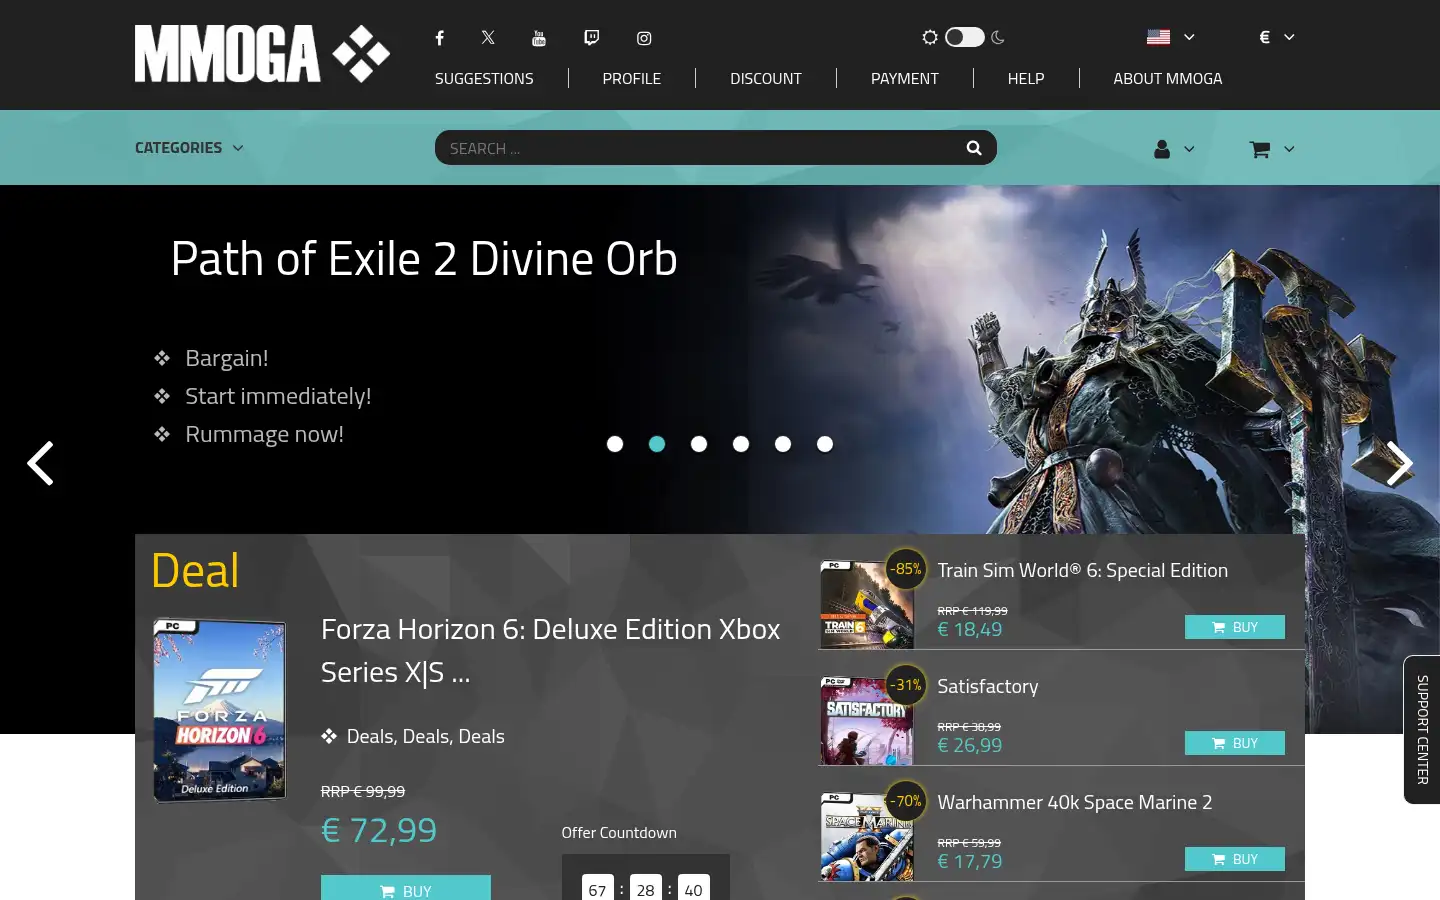Open the Help menu item
Image resolution: width=1440 pixels, height=900 pixels.
1026,78
